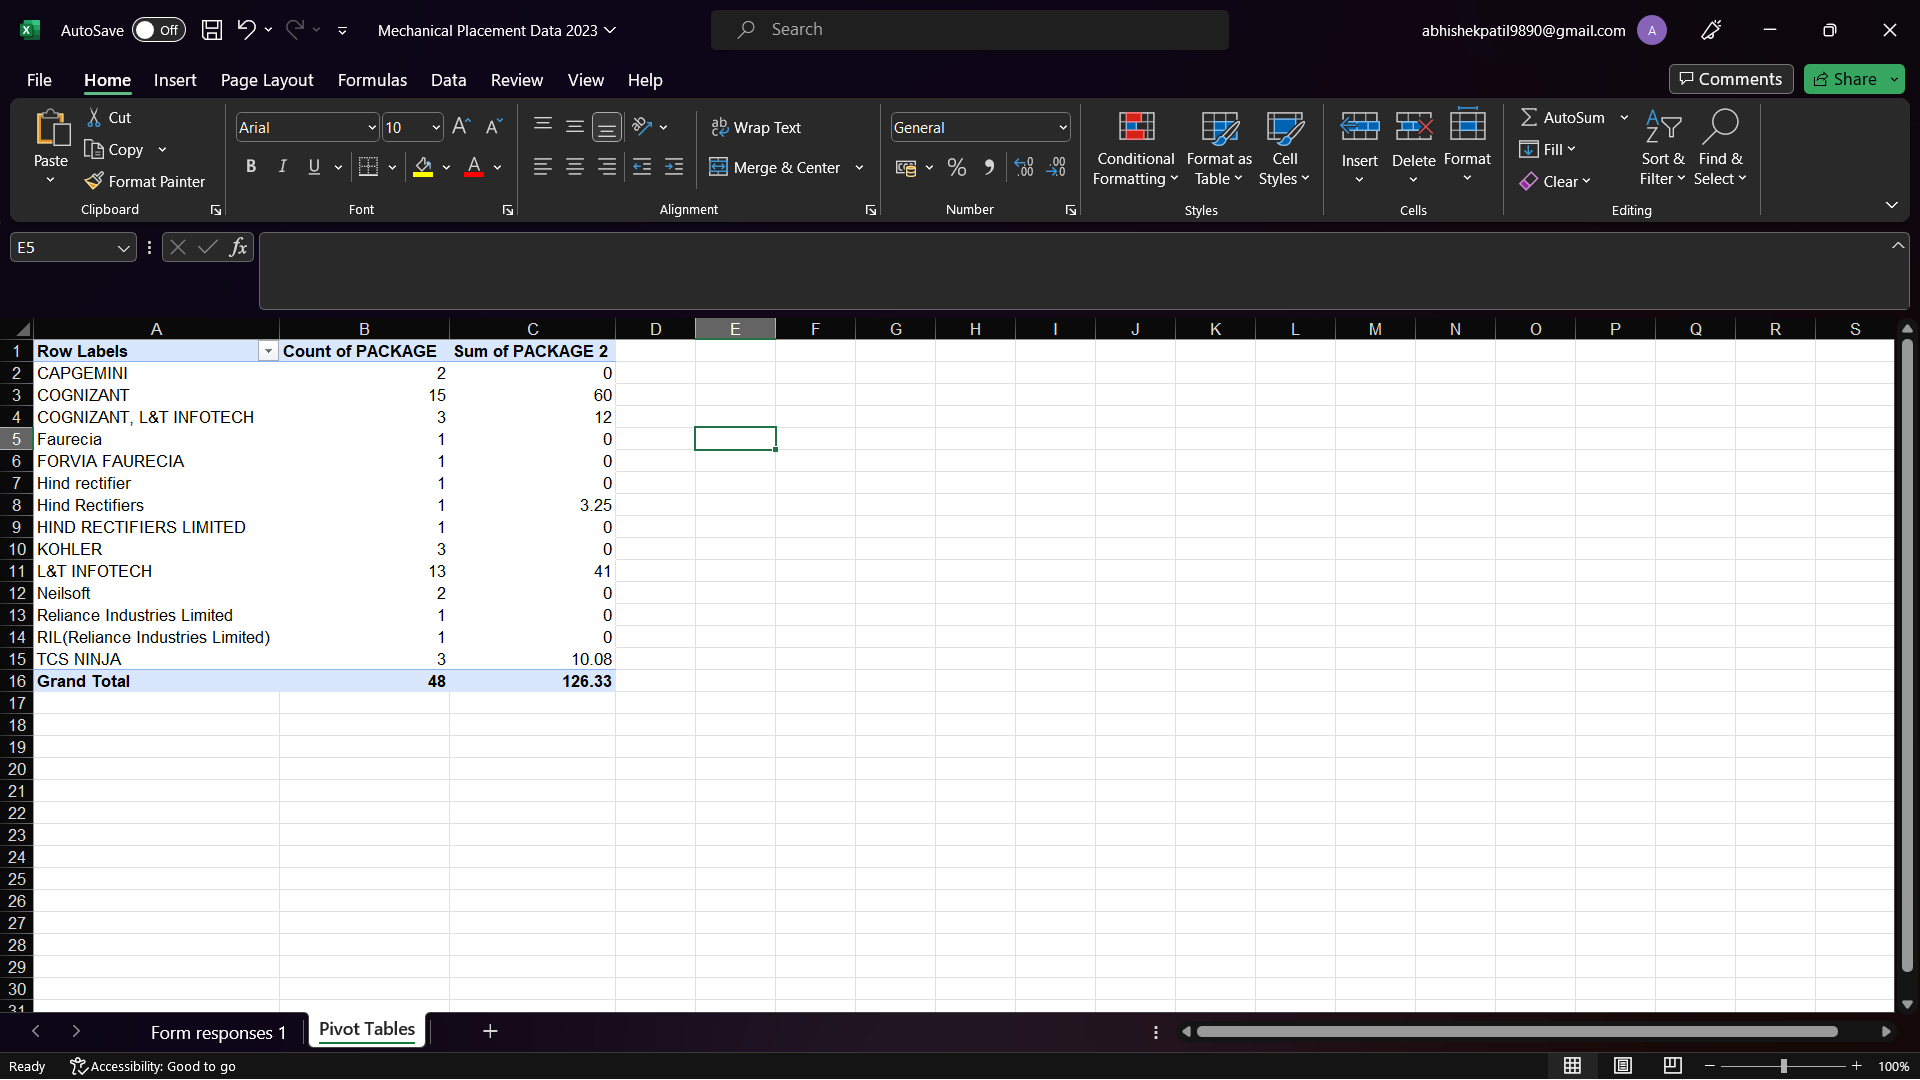Click the Merge & Center icon
Viewport: 1920px width, 1080px height.
pyautogui.click(x=718, y=167)
